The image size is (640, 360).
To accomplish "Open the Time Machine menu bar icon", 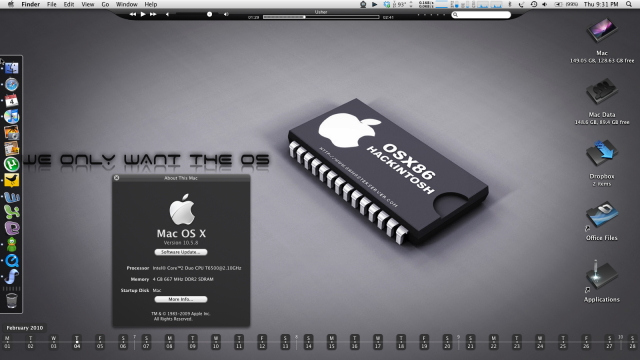I will pyautogui.click(x=533, y=4).
